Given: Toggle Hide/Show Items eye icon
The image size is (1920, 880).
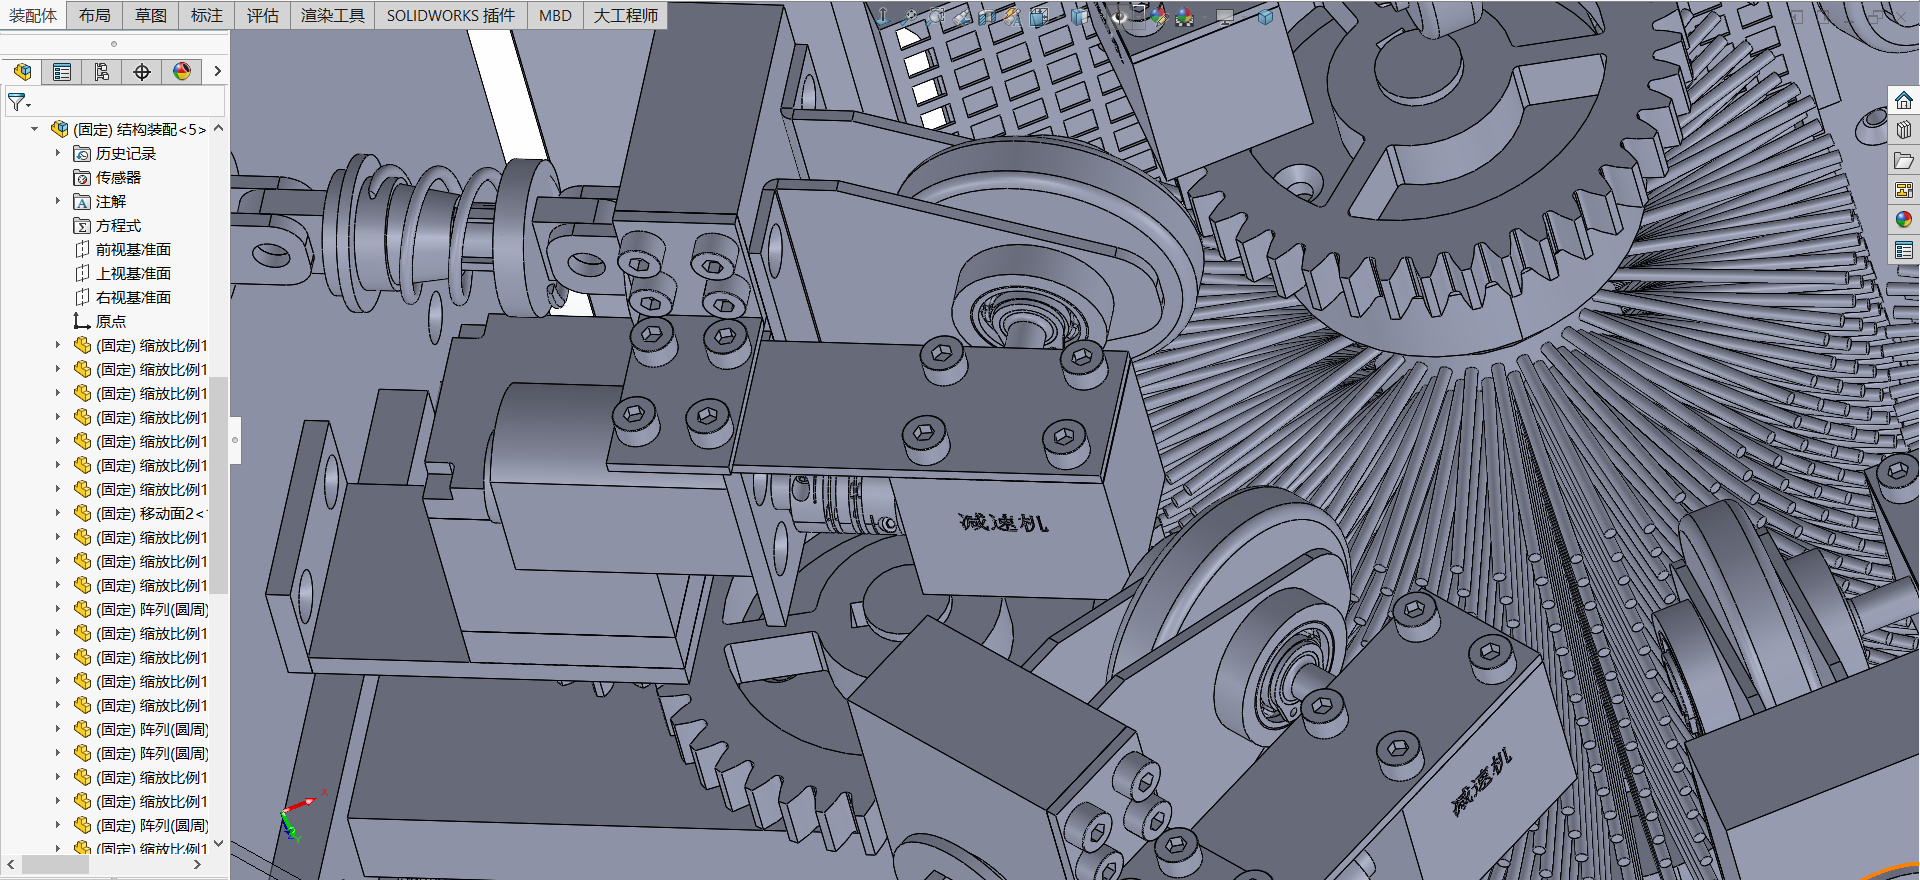Looking at the screenshot, I should [1119, 17].
